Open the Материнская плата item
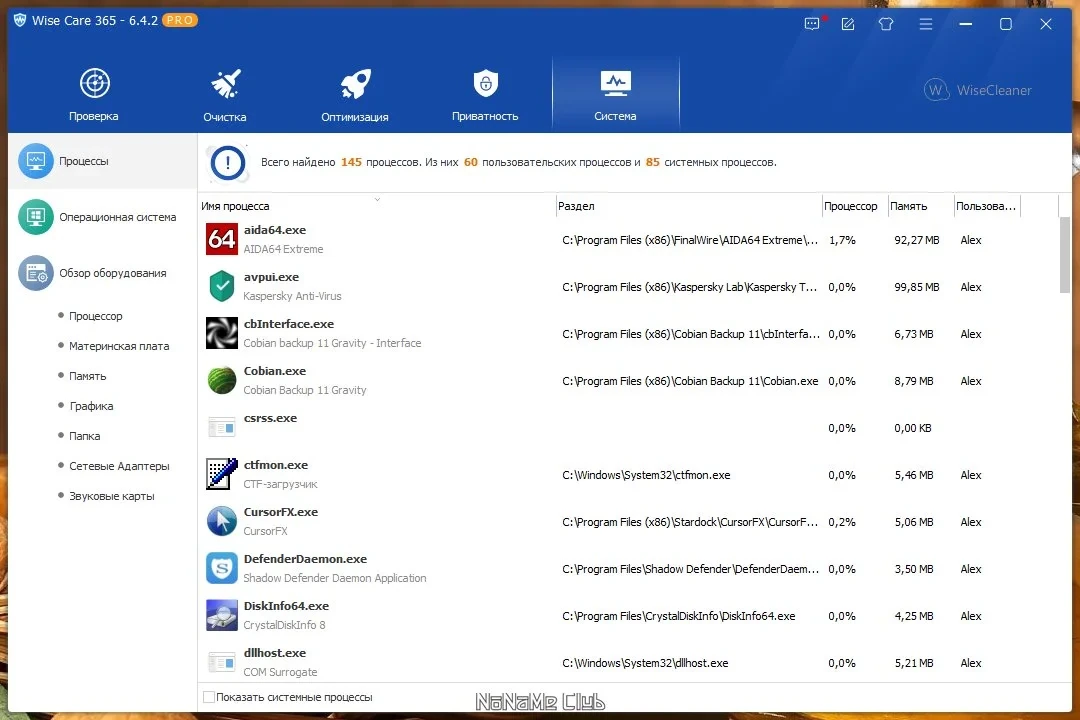 [118, 346]
